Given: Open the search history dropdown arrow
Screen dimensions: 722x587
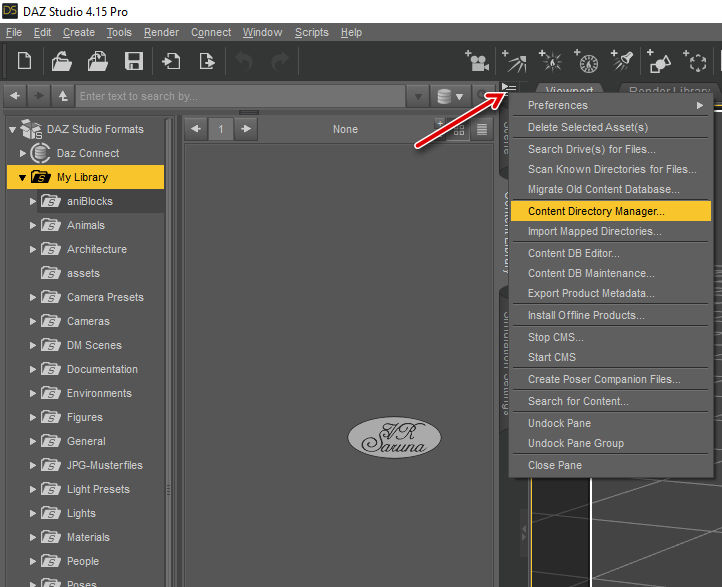Looking at the screenshot, I should coord(418,97).
